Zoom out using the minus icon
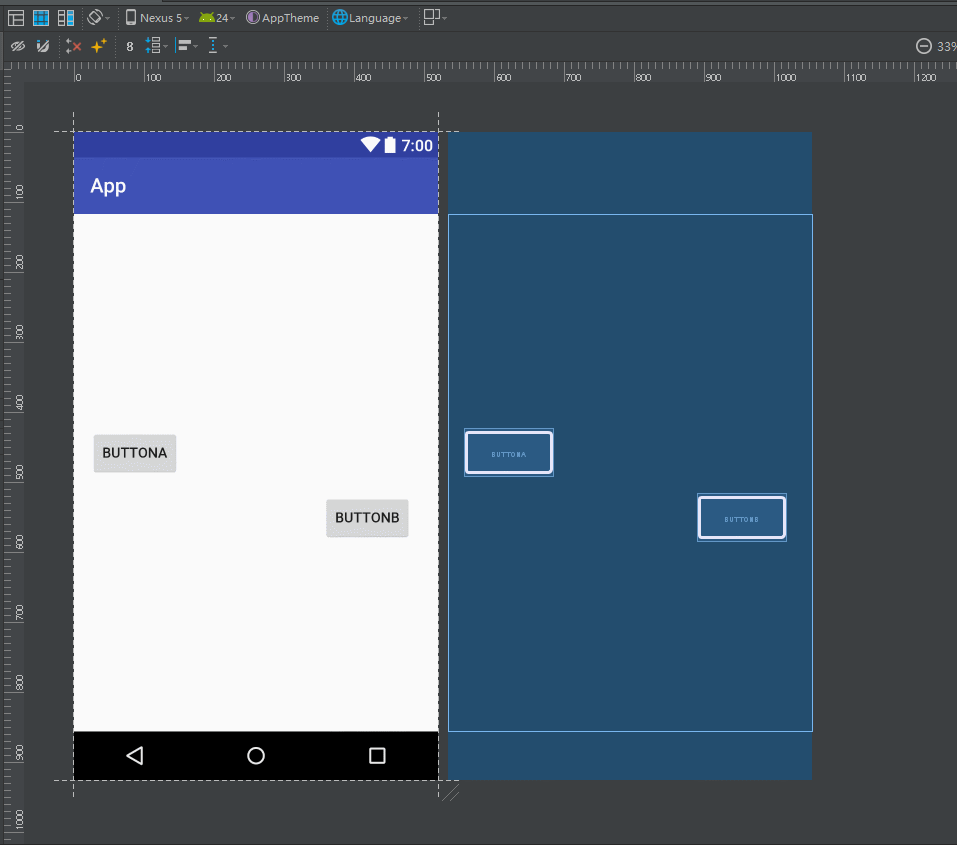This screenshot has width=957, height=845. tap(924, 46)
